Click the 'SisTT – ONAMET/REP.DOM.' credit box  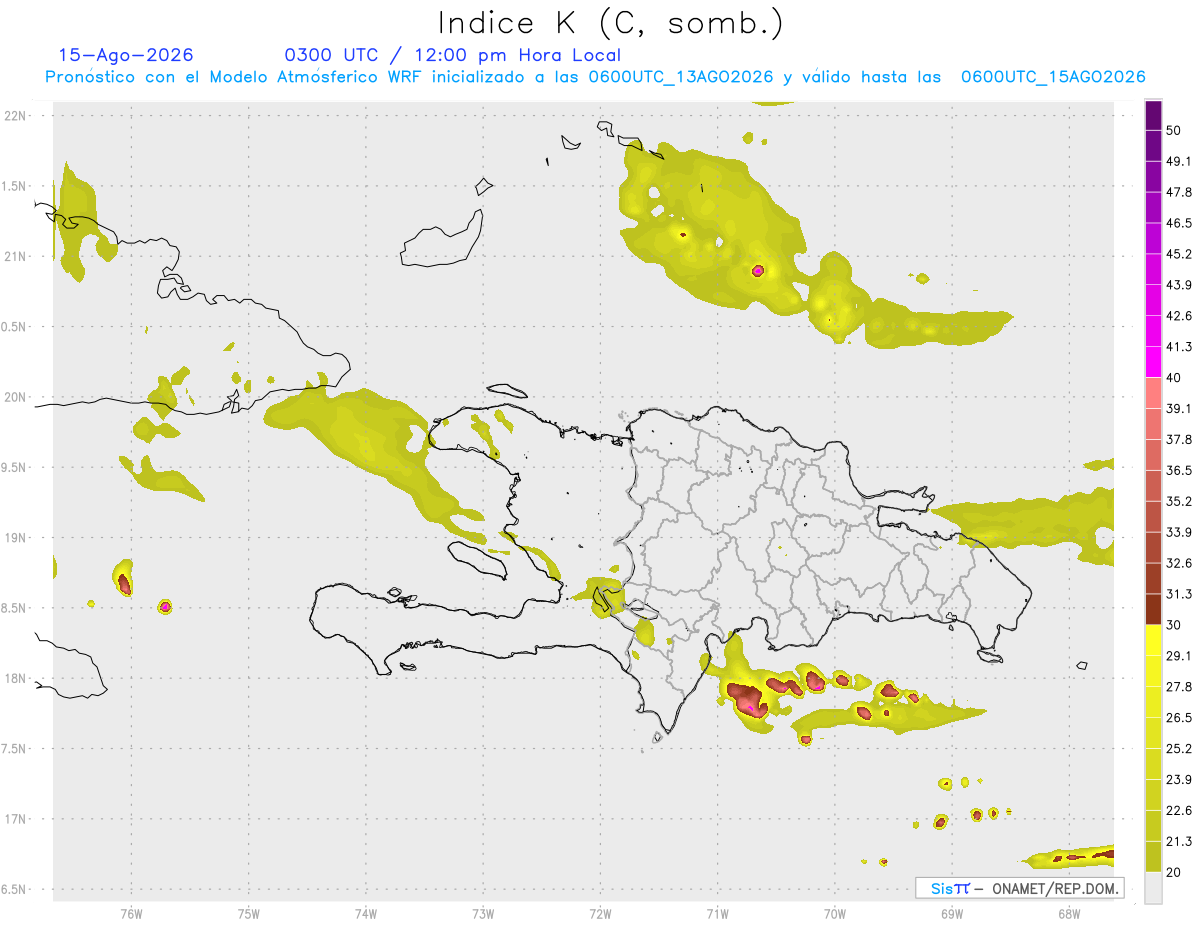1019,888
